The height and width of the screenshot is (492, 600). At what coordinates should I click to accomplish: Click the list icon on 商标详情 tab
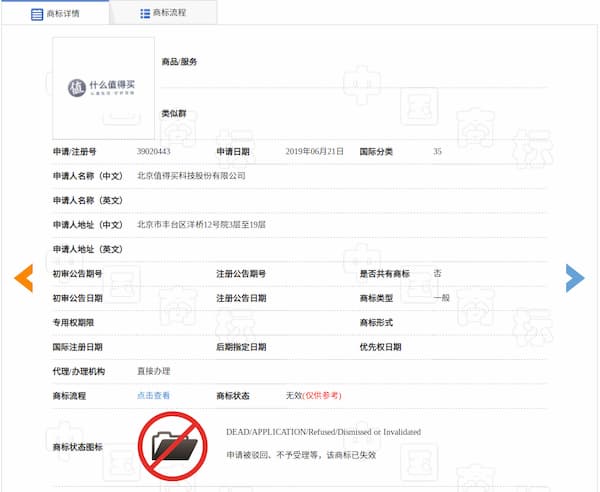pyautogui.click(x=37, y=14)
